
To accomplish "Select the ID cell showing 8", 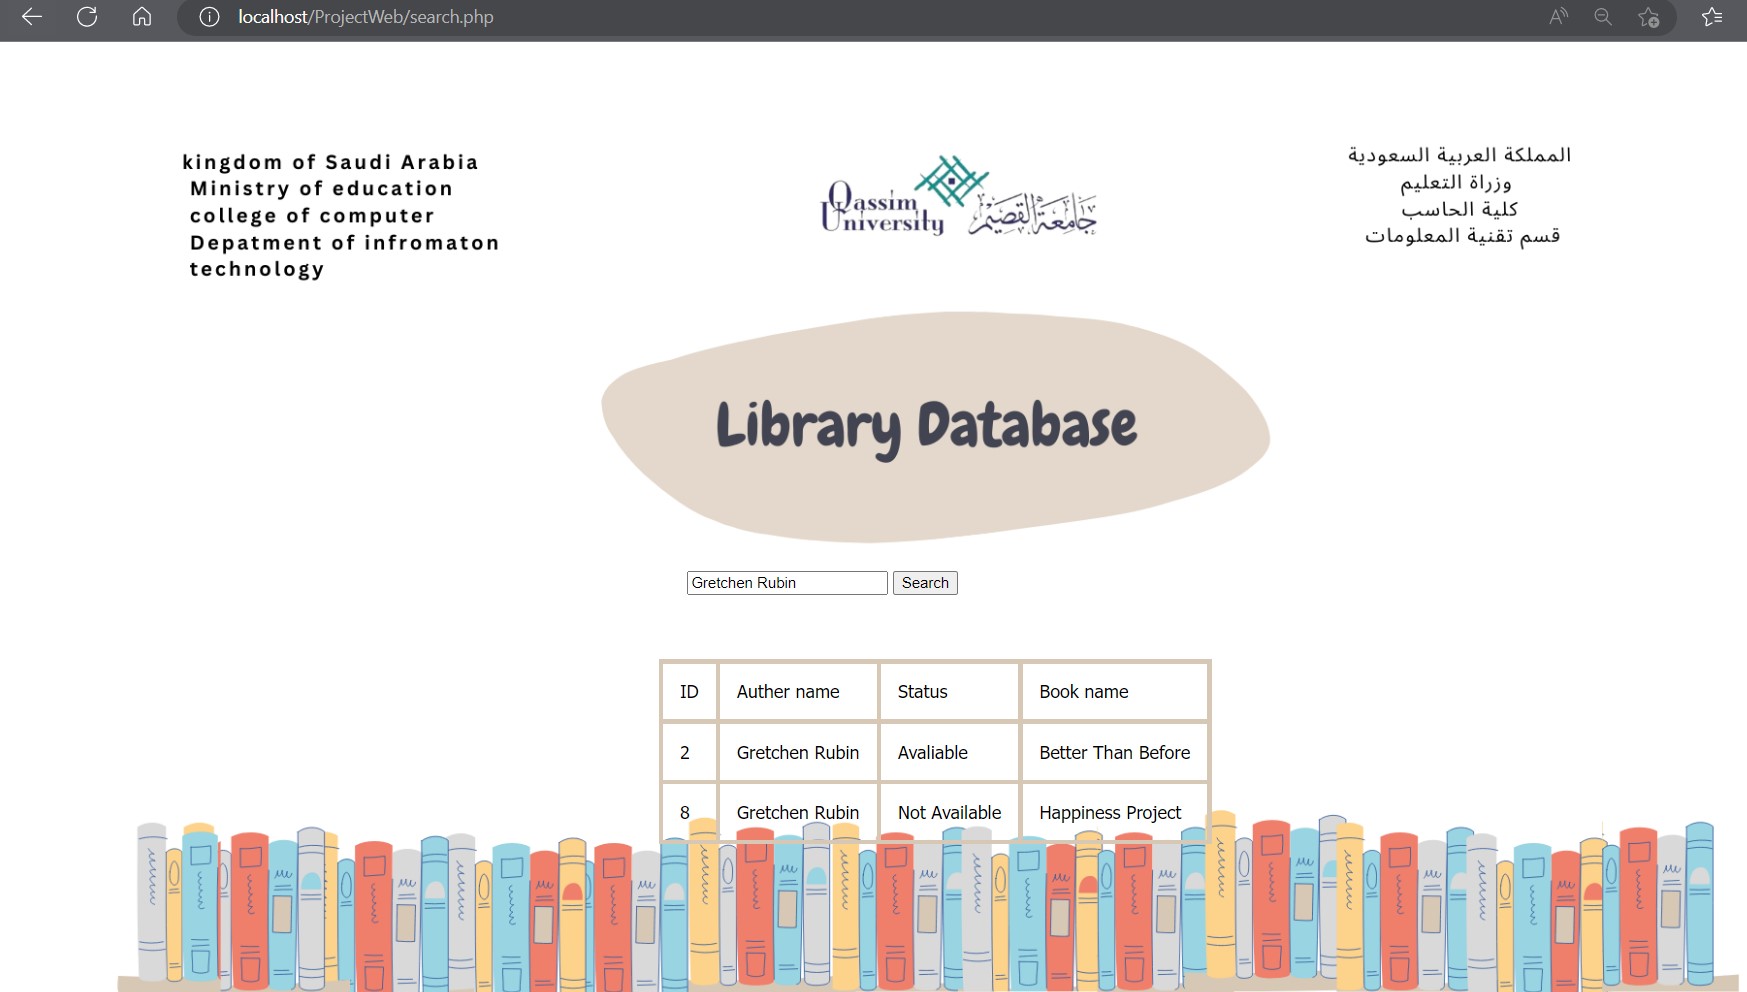I will pos(688,812).
